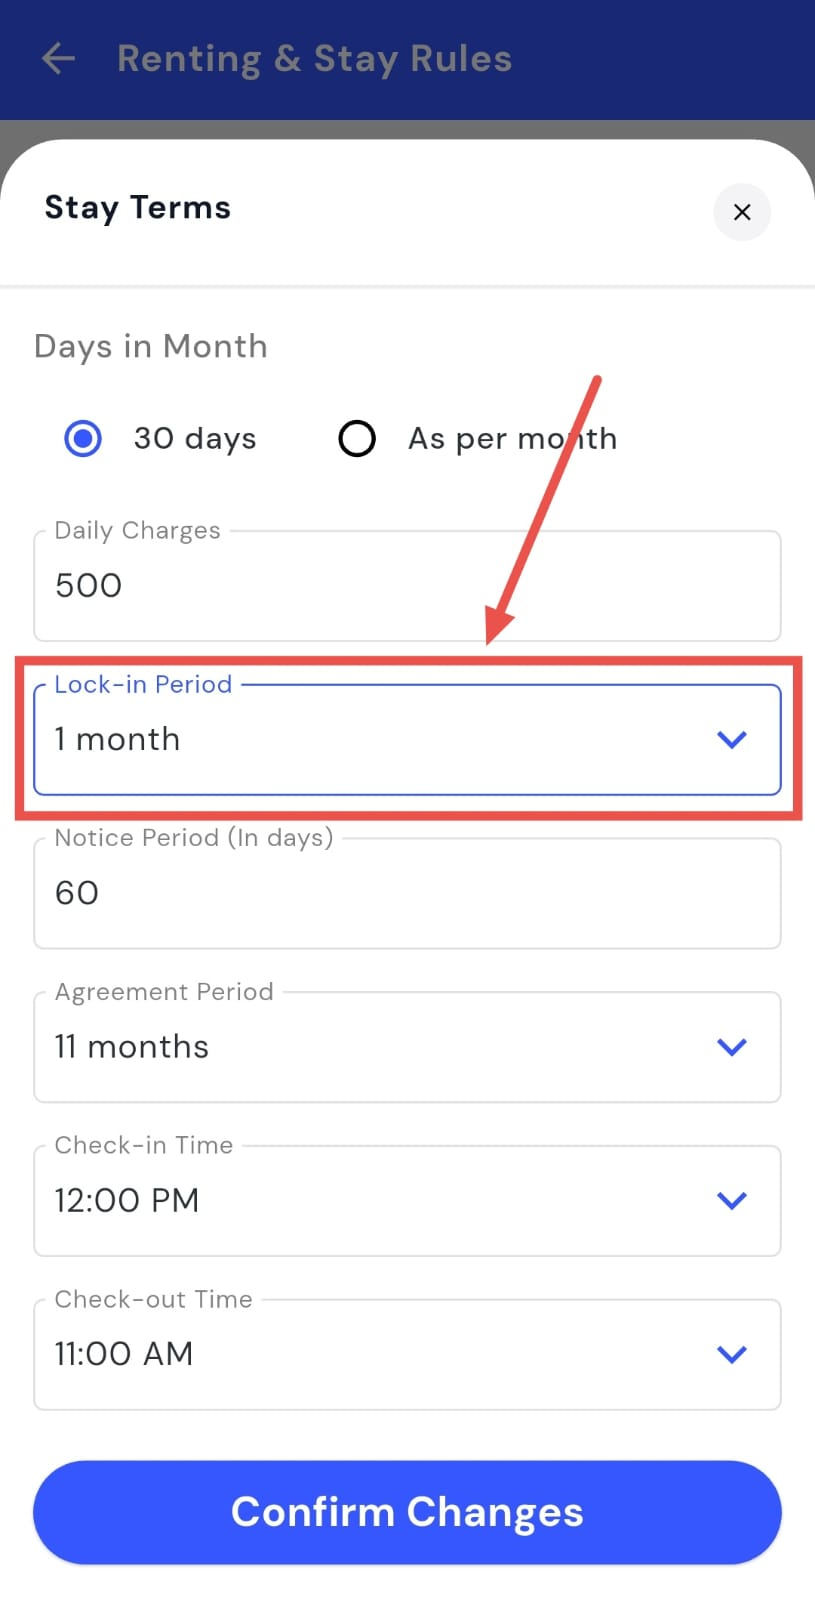Click the Renting & Stay Rules title
This screenshot has width=815, height=1600.
(314, 59)
